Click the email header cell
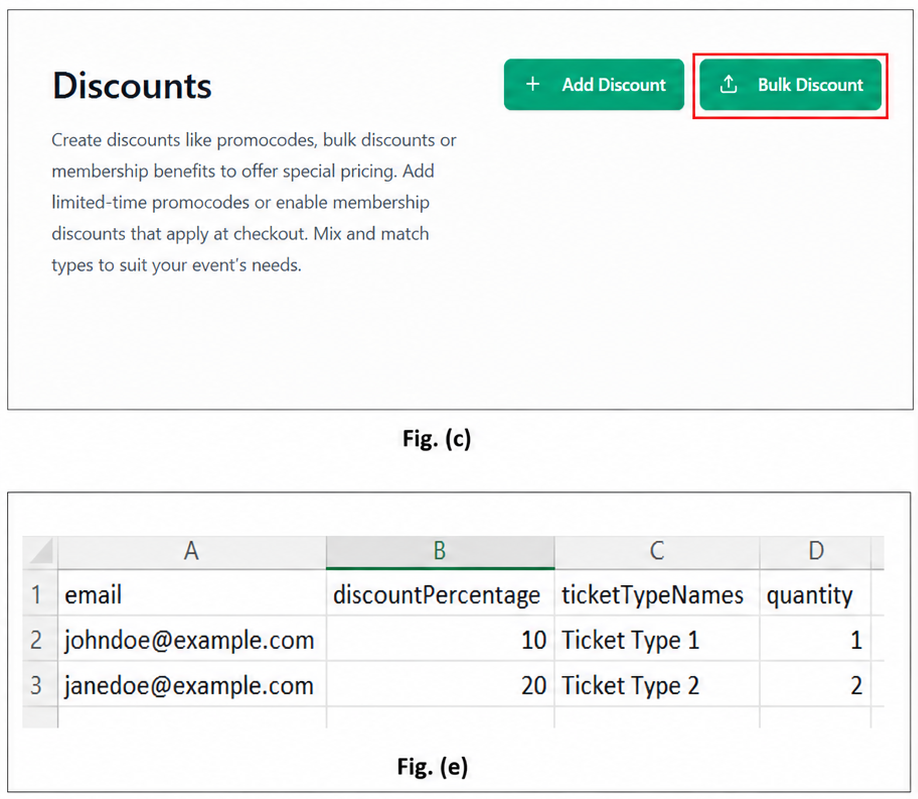The width and height of the screenshot is (918, 799). [192, 593]
